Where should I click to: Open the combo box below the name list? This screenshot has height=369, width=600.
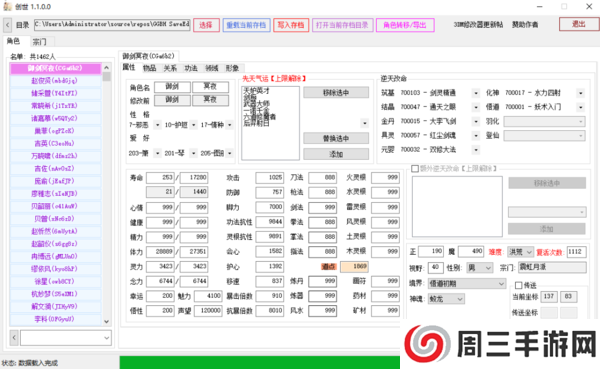66,338
